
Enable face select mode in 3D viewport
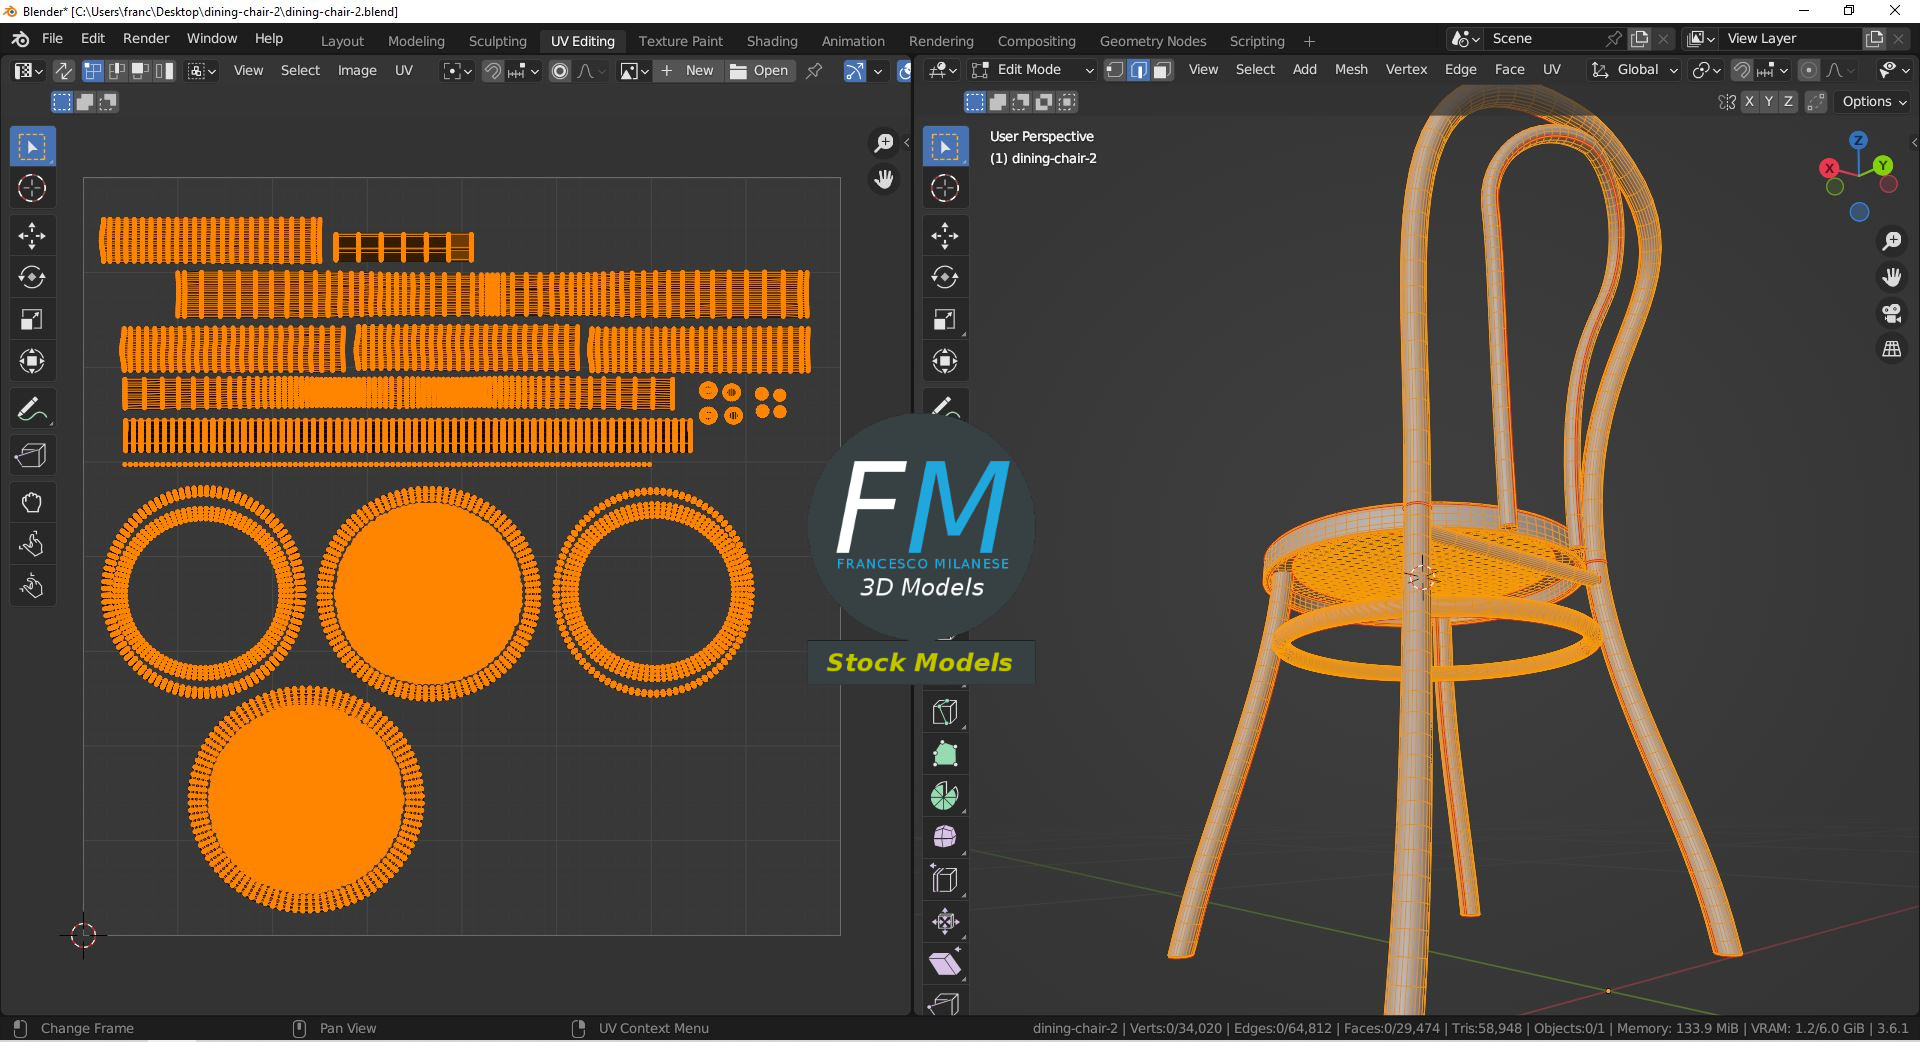tap(1162, 70)
